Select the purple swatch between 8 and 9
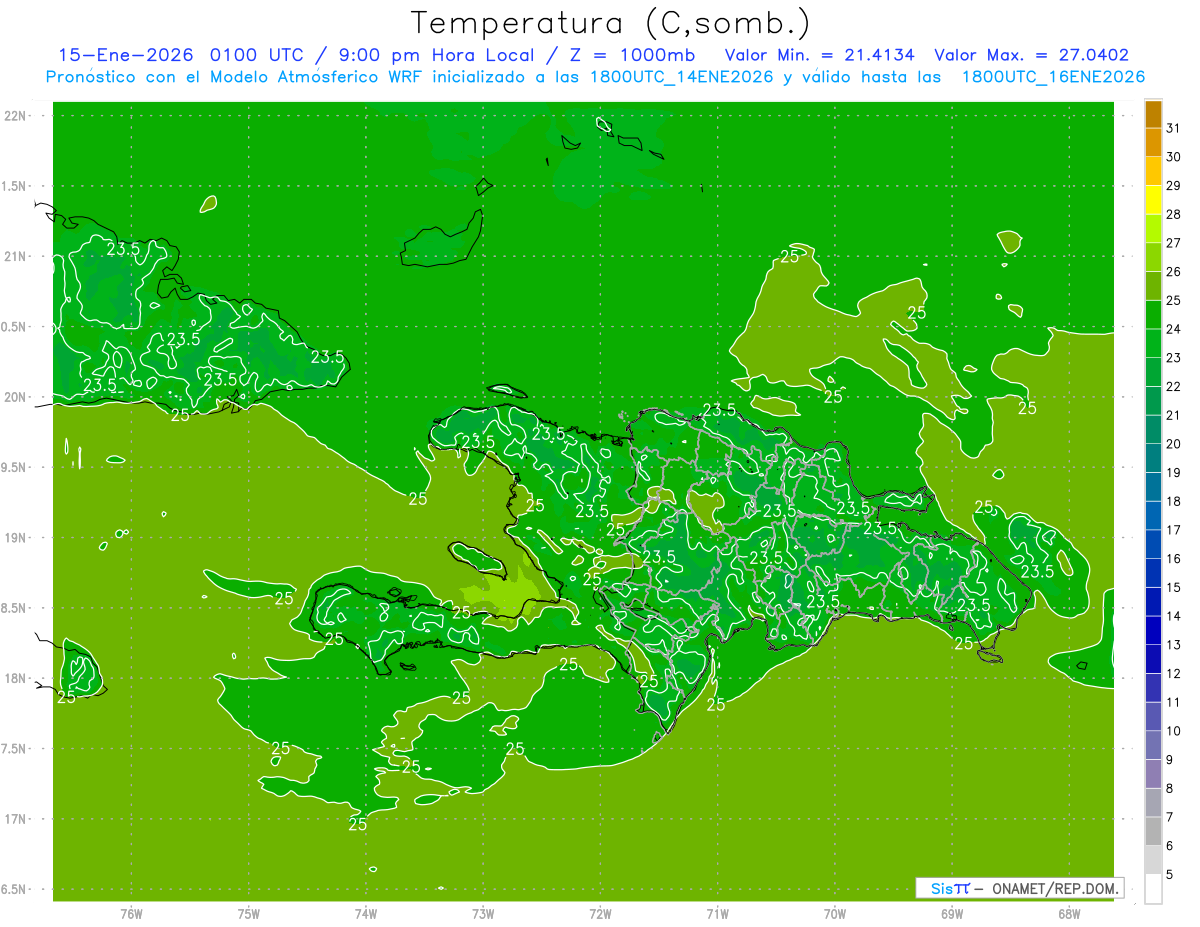Viewport: 1200px width, 927px height. pos(1153,774)
